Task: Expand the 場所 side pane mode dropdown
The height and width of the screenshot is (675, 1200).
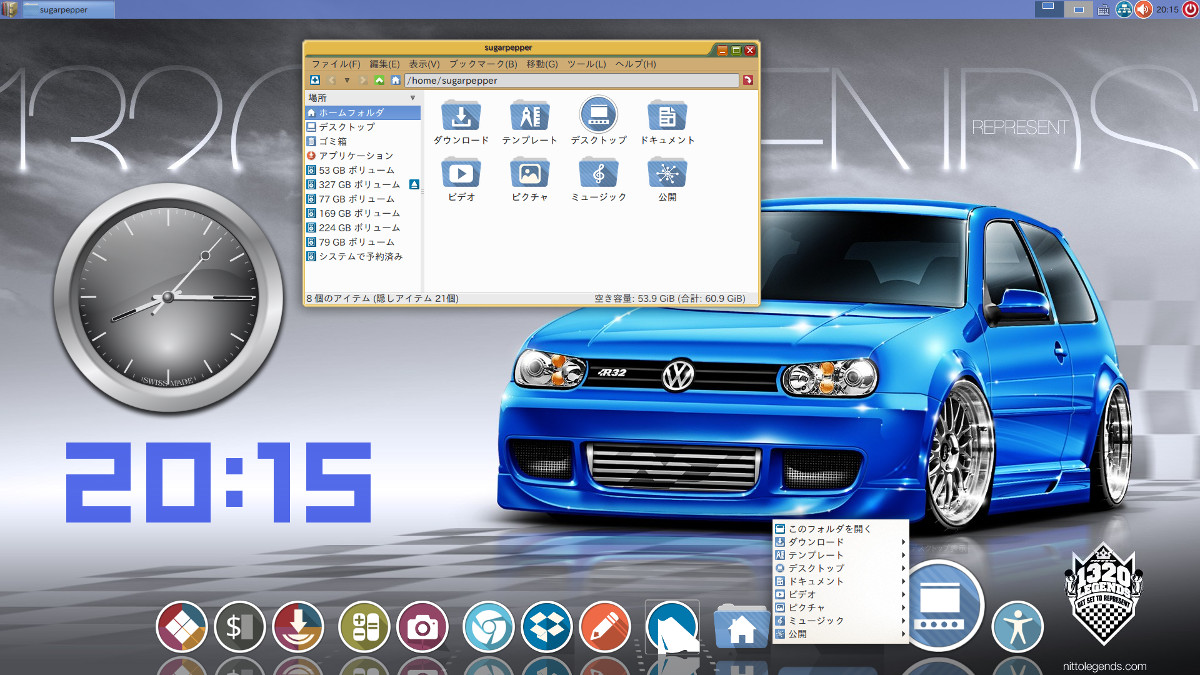Action: click(413, 98)
